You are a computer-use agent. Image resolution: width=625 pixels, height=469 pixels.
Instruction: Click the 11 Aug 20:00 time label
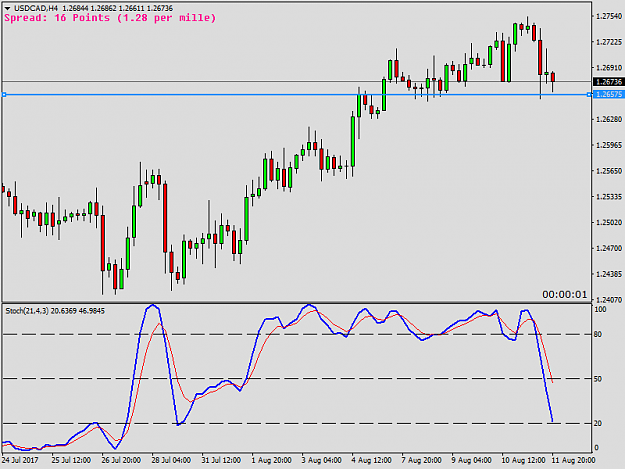tap(573, 460)
